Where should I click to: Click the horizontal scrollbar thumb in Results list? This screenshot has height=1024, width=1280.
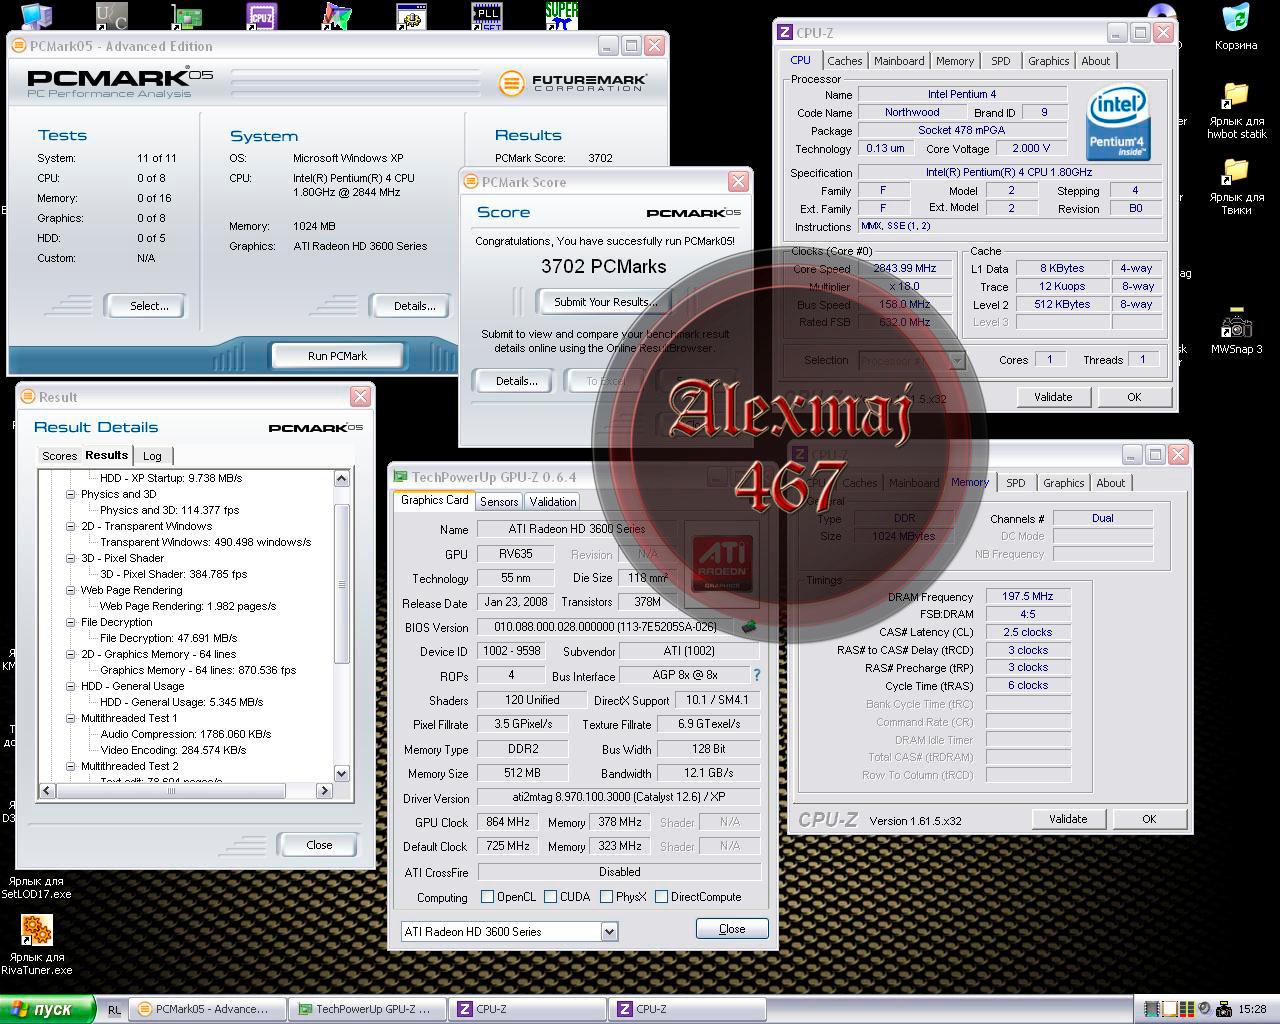171,790
